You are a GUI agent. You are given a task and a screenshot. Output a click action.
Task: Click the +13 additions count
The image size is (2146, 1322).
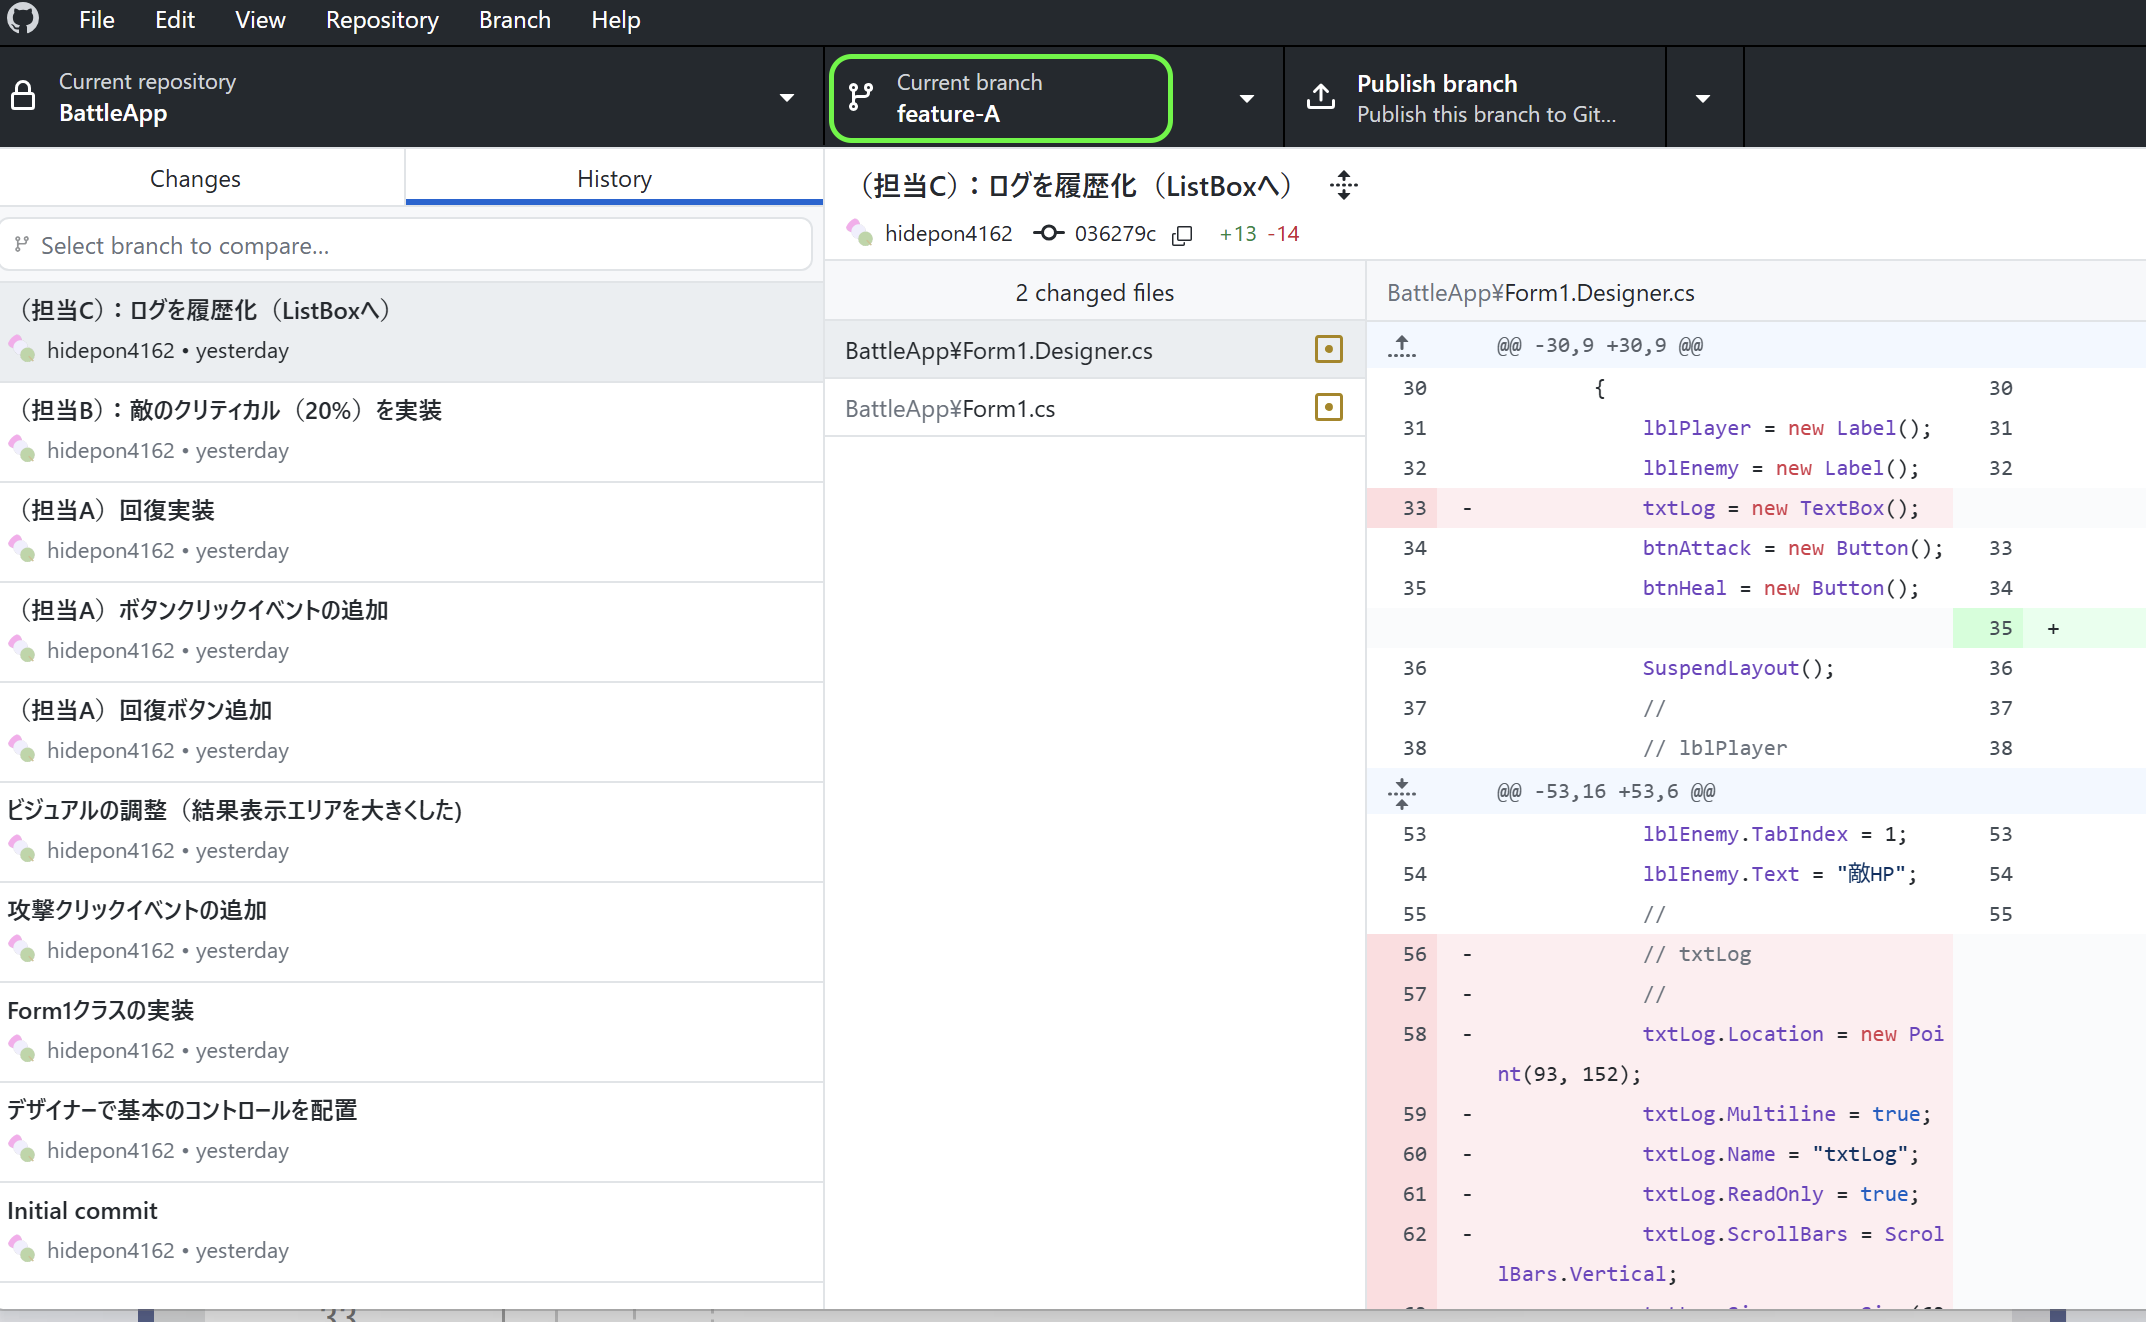(1237, 234)
